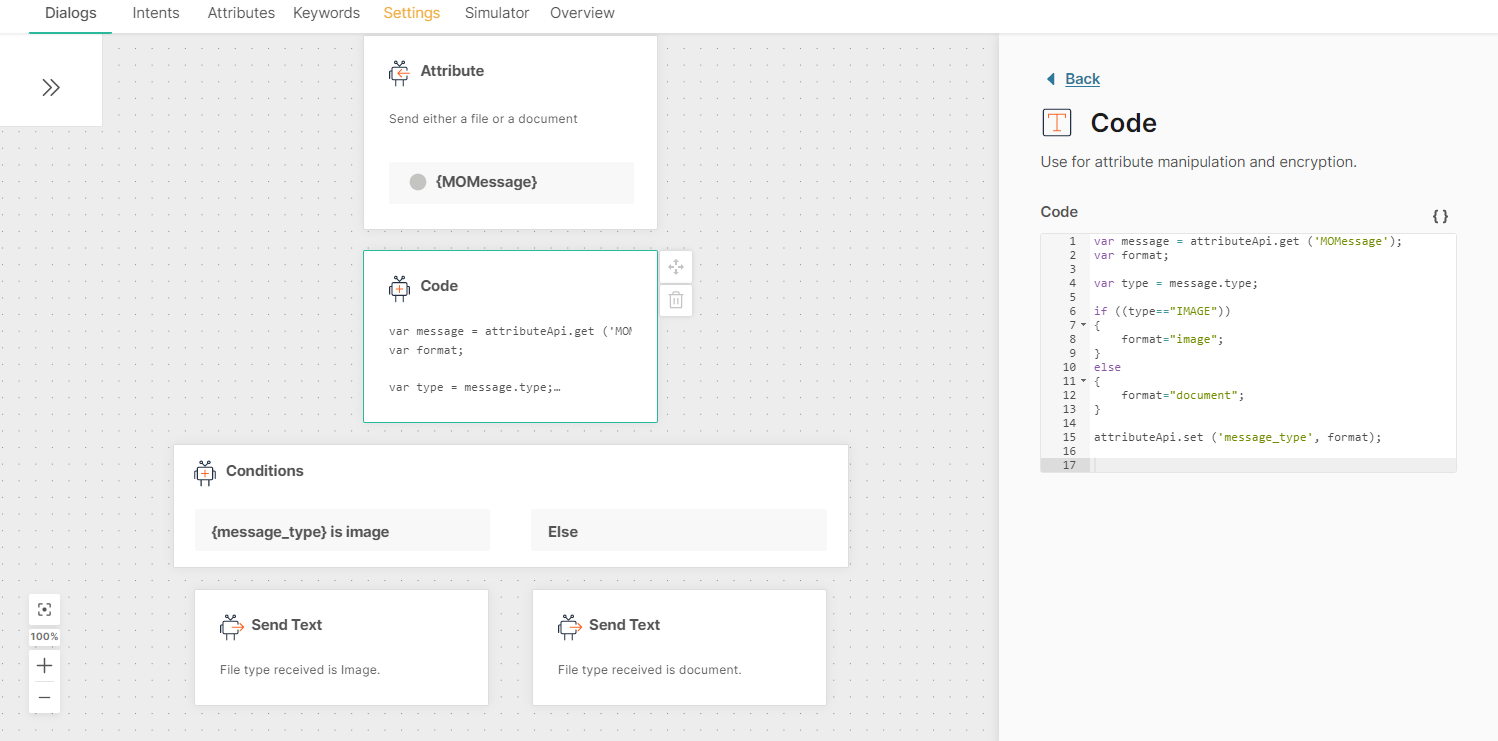Collapse code fold arrow at line 7
1498x741 pixels.
[x=1084, y=325]
